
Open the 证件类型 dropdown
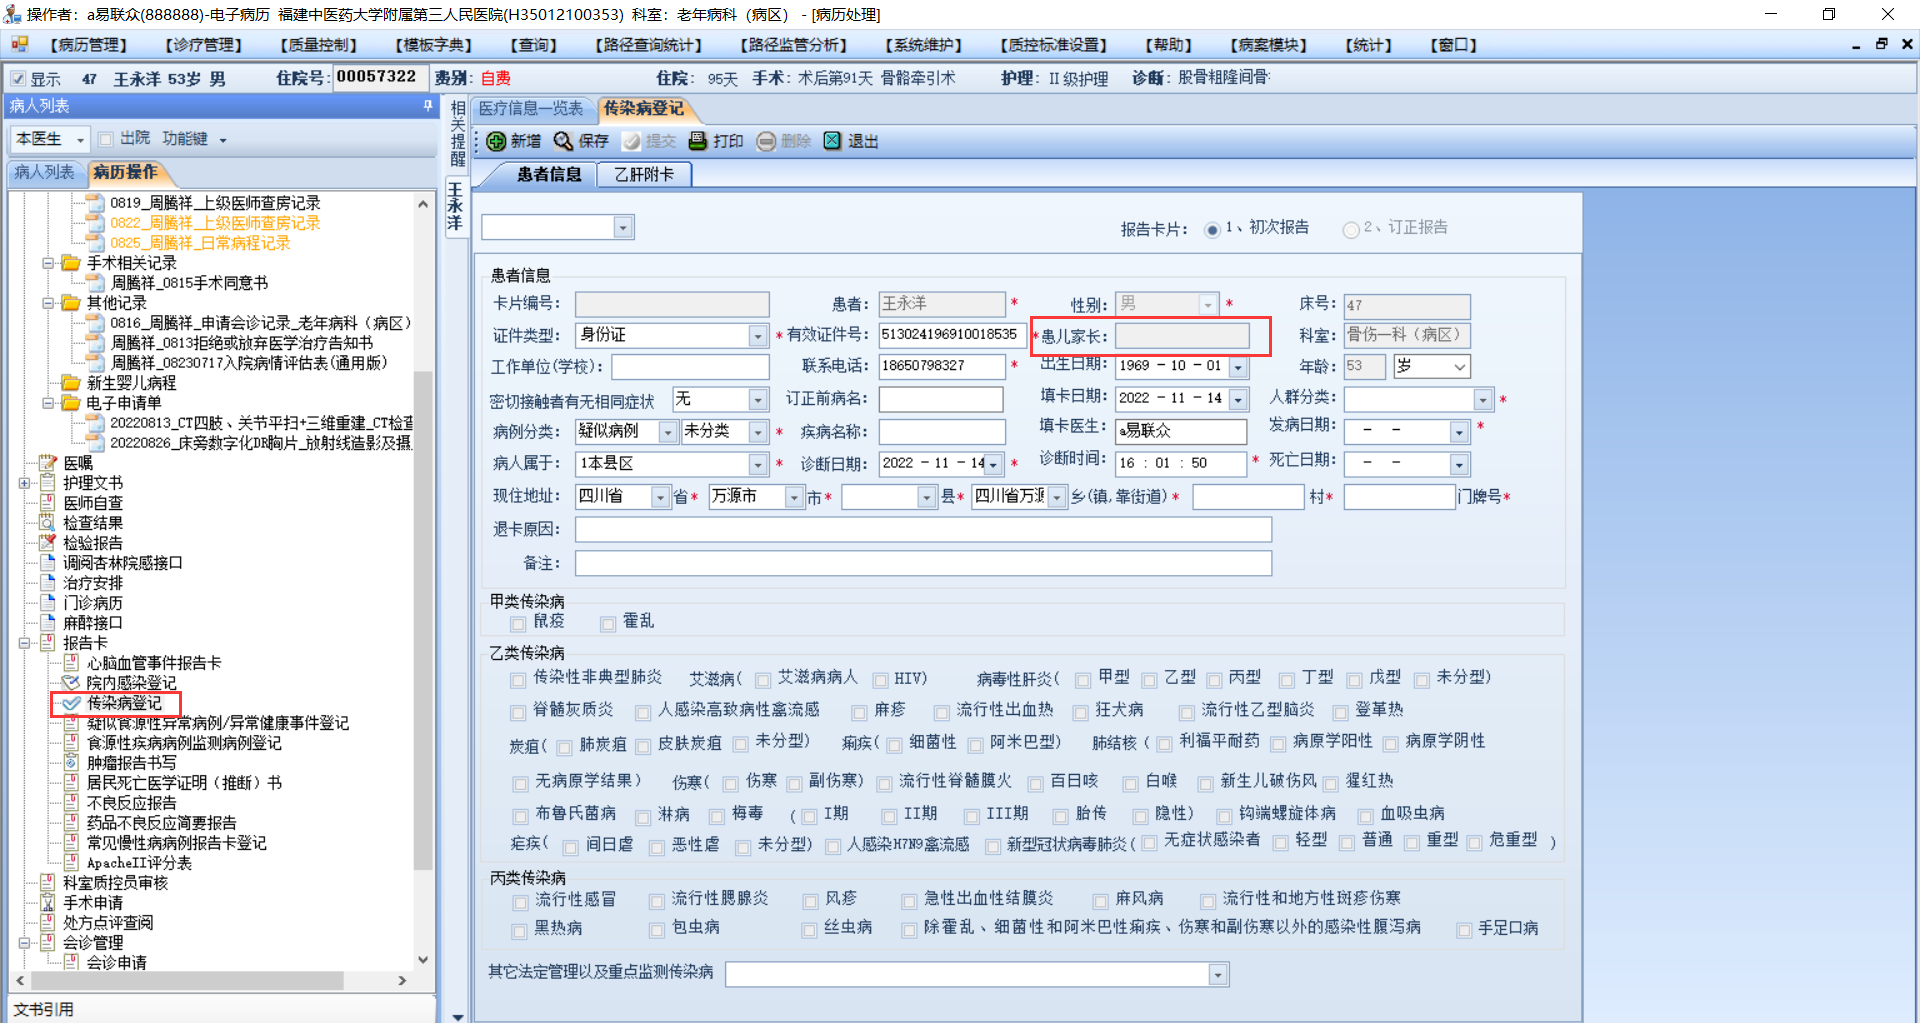(x=758, y=336)
